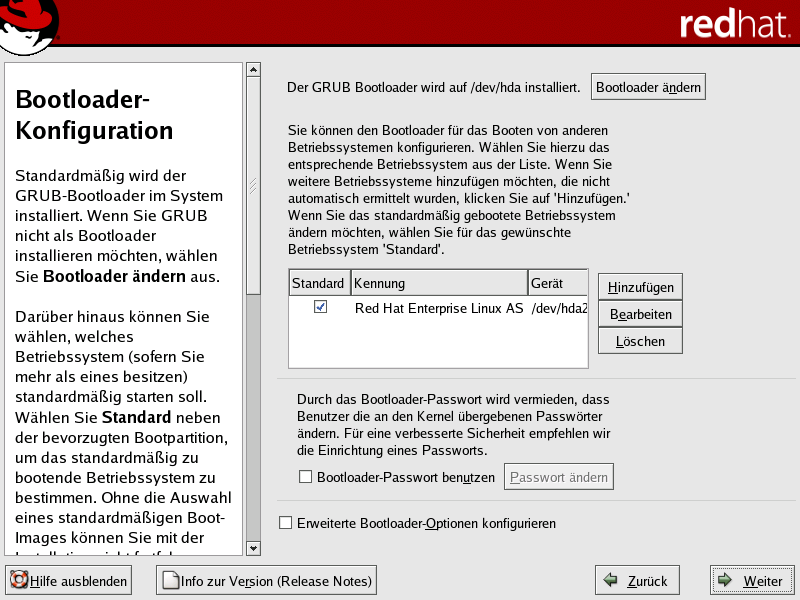Click the redhat wordmark in header
The image size is (800, 600).
[x=733, y=24]
